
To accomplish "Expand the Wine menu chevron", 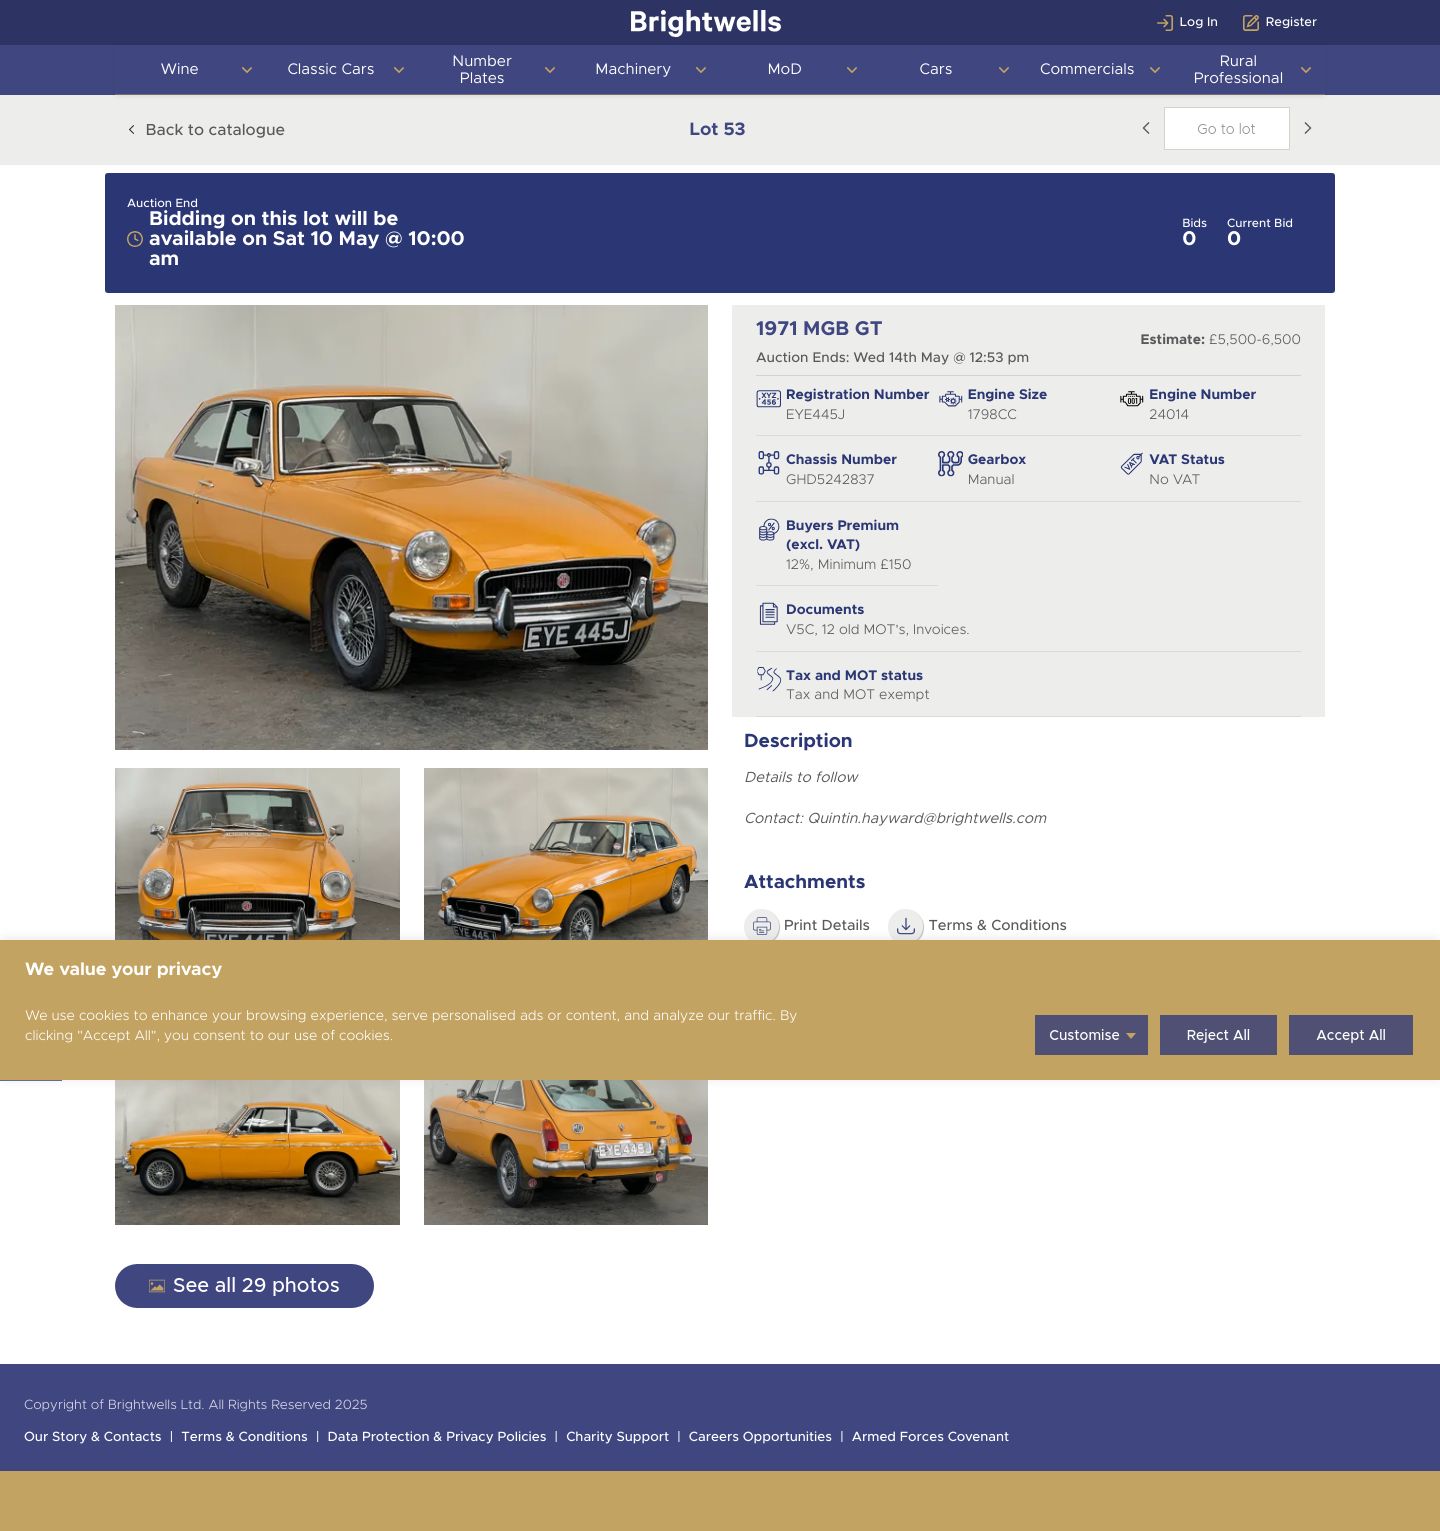I will (x=247, y=70).
